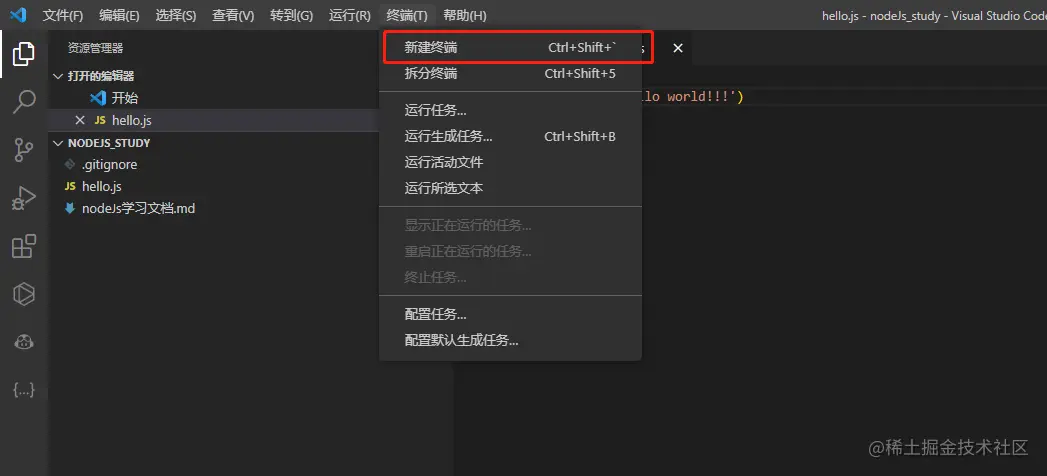Click the curly braces icon in activity bar
Viewport: 1047px width, 476px height.
point(23,391)
